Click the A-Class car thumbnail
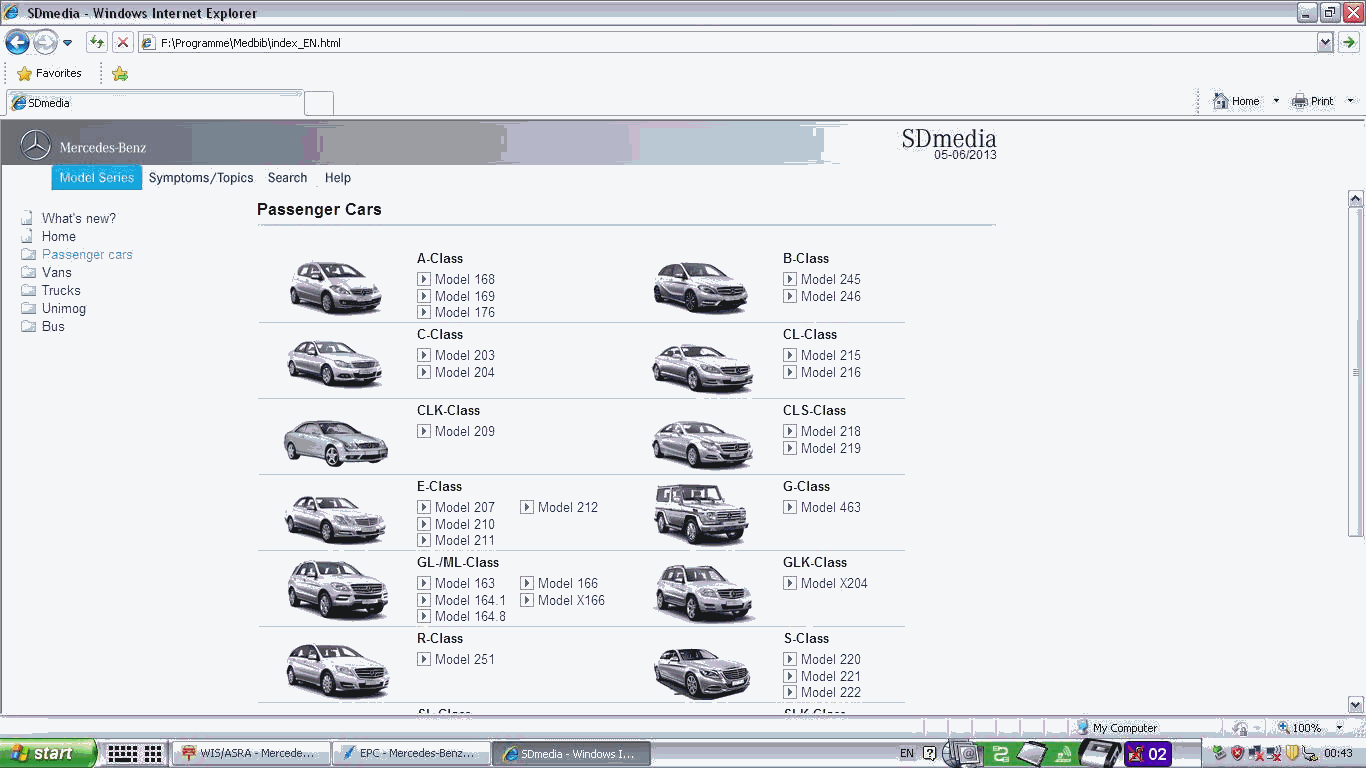 point(336,286)
